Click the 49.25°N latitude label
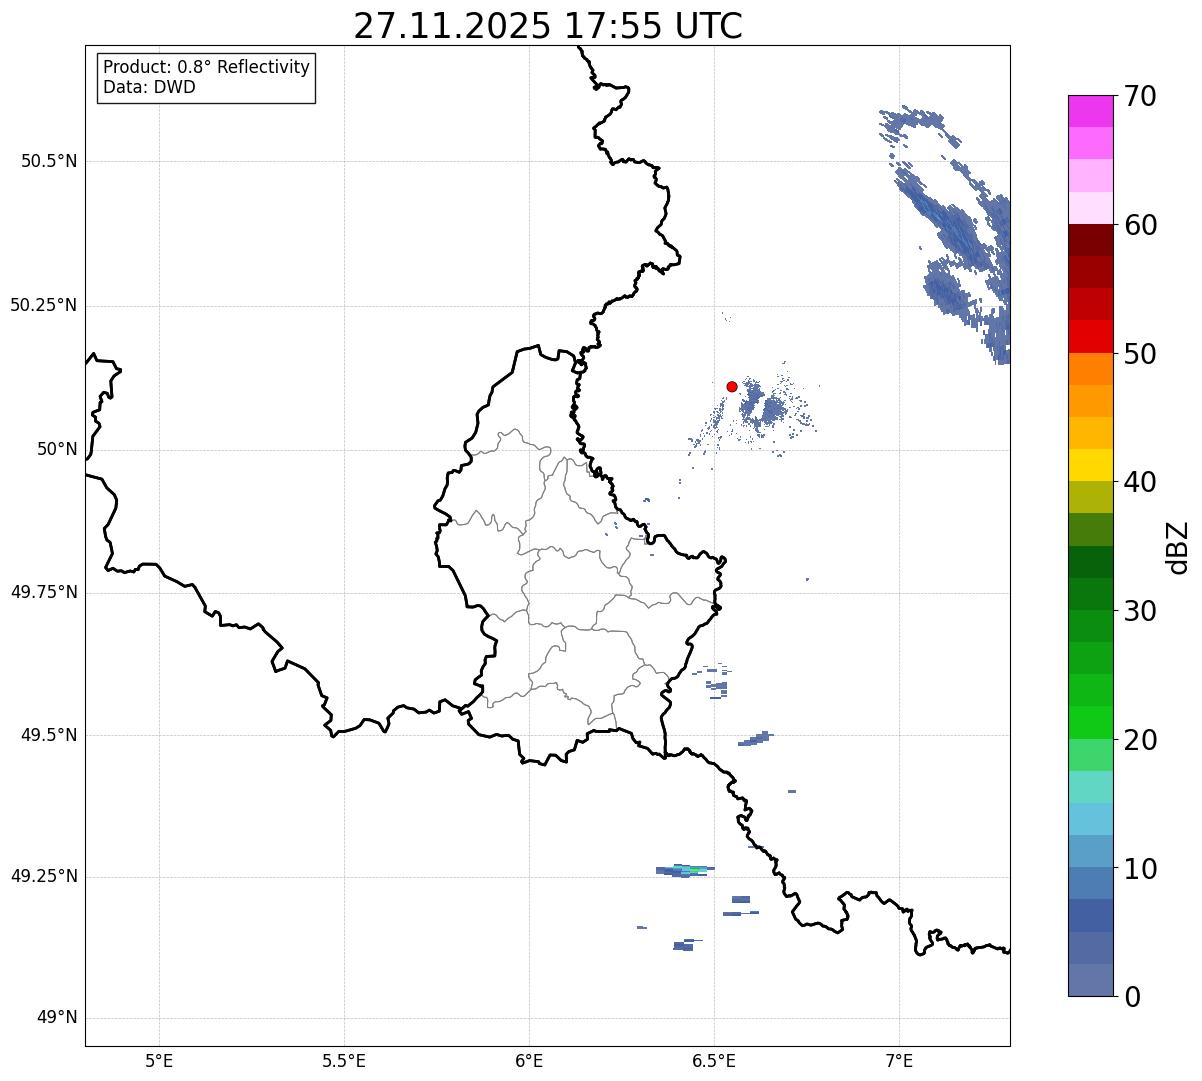 point(43,876)
